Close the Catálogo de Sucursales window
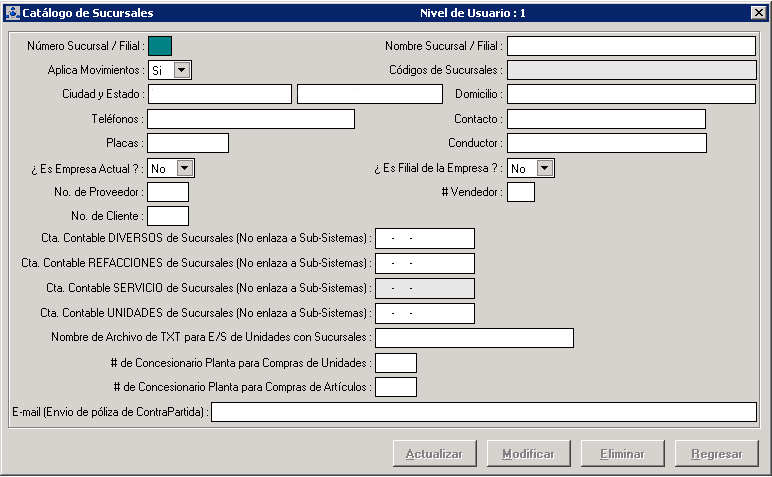Viewport: 772px width, 477px height. tap(758, 13)
